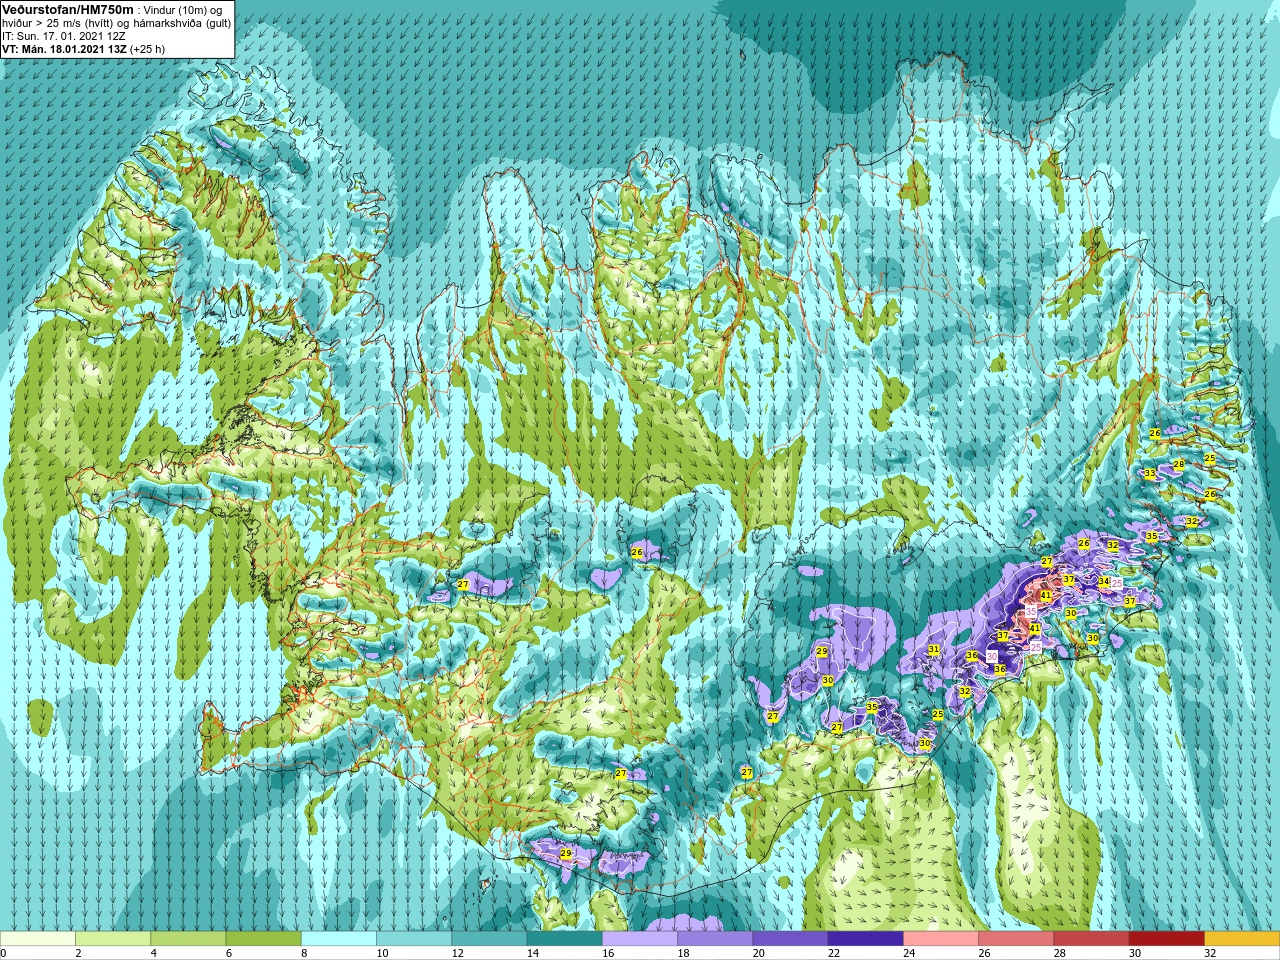Click the color scale tick label '24'
The image size is (1280, 960).
(x=910, y=953)
